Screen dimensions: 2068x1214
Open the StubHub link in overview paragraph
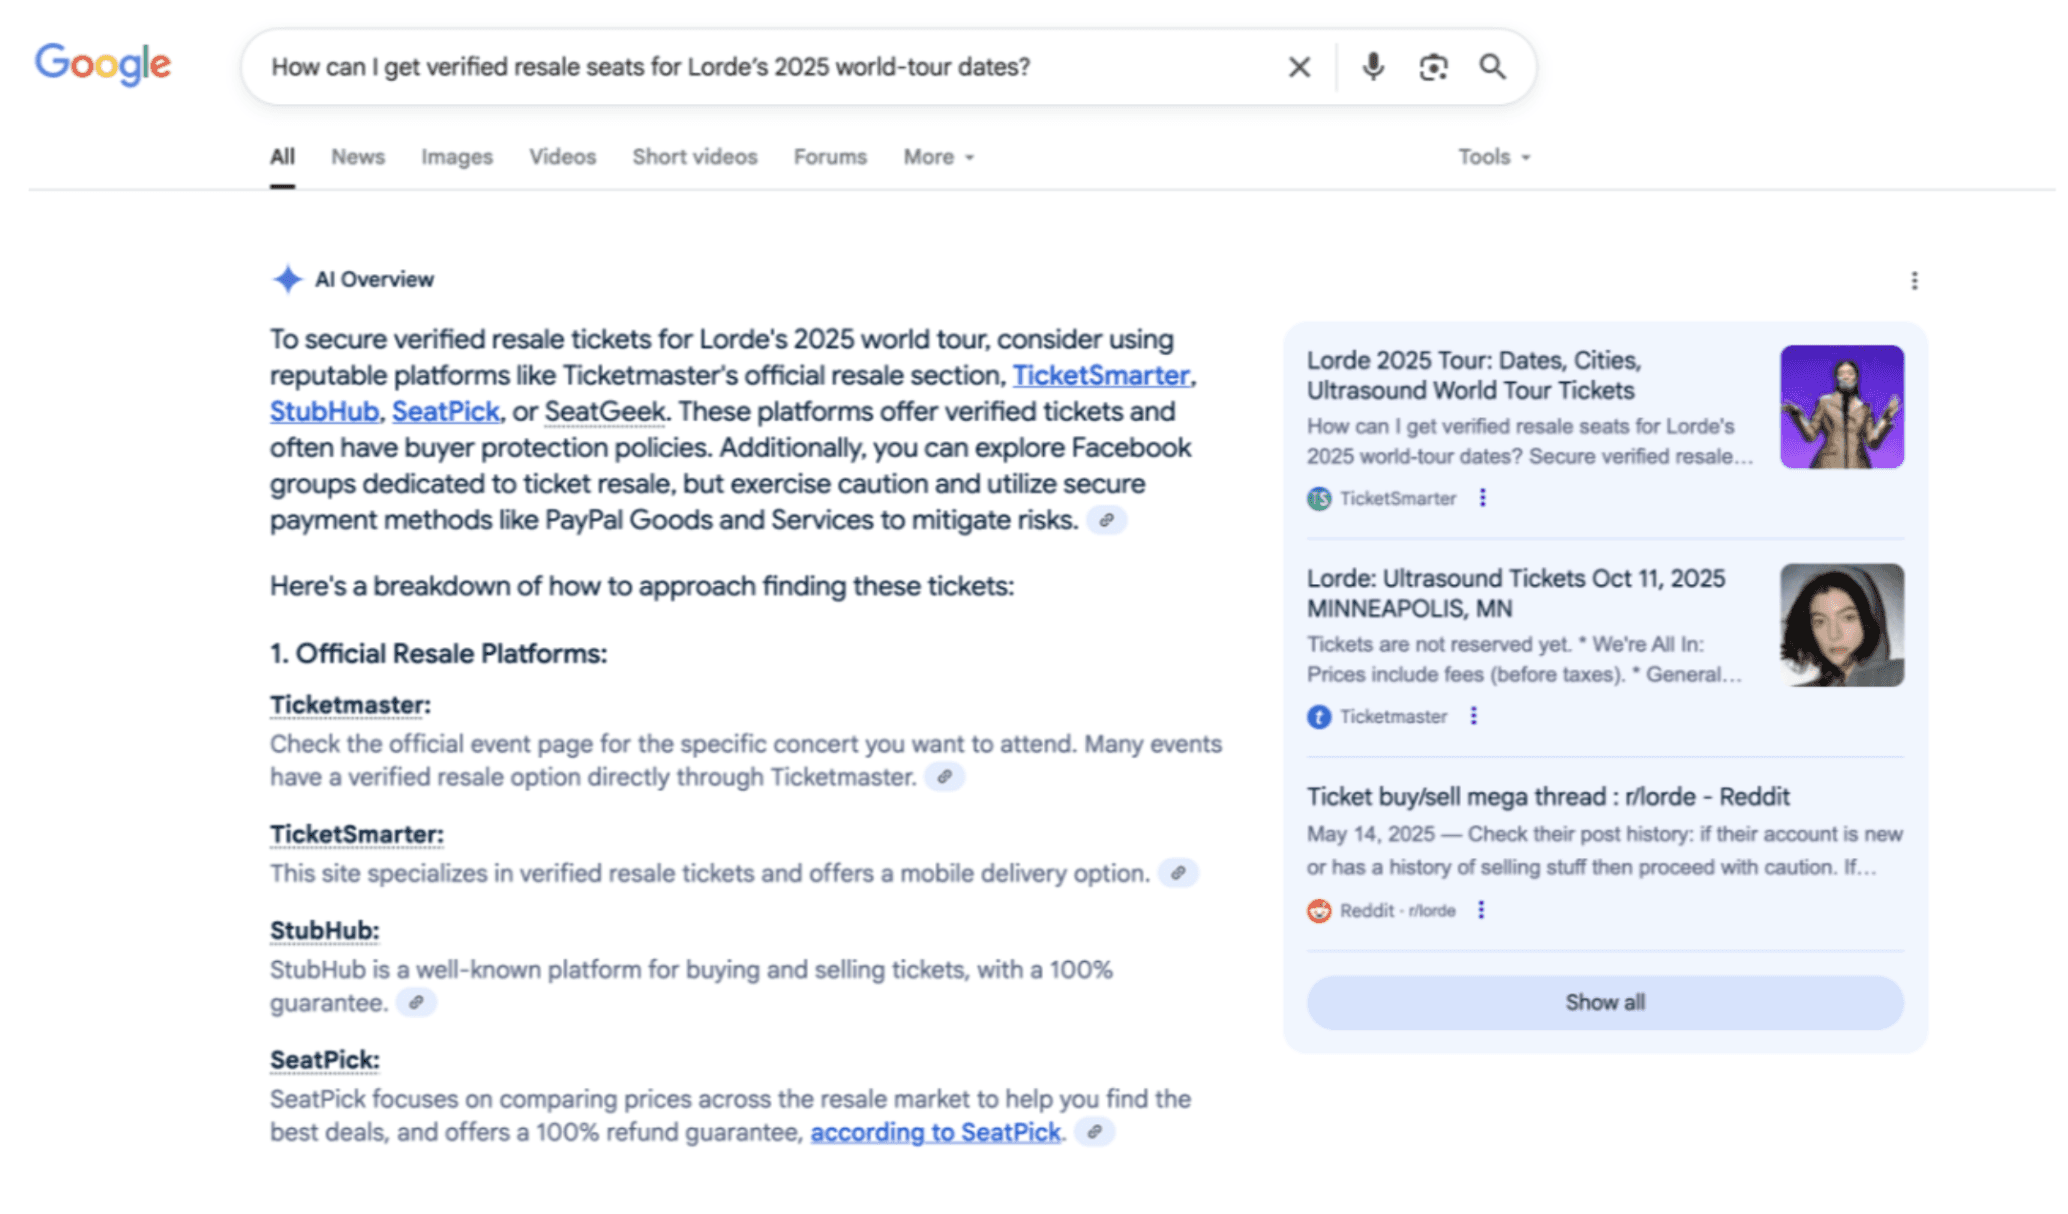324,412
